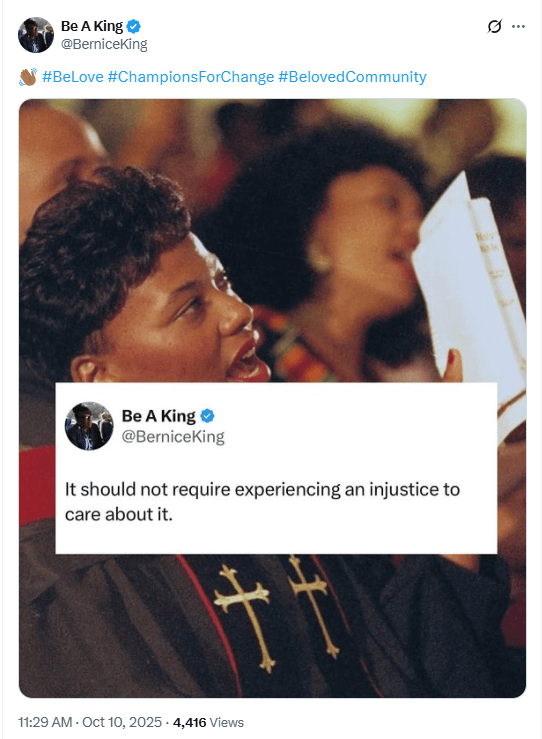Click the @BerniceKing handle in the quote card
The image size is (542, 739).
coord(173,437)
